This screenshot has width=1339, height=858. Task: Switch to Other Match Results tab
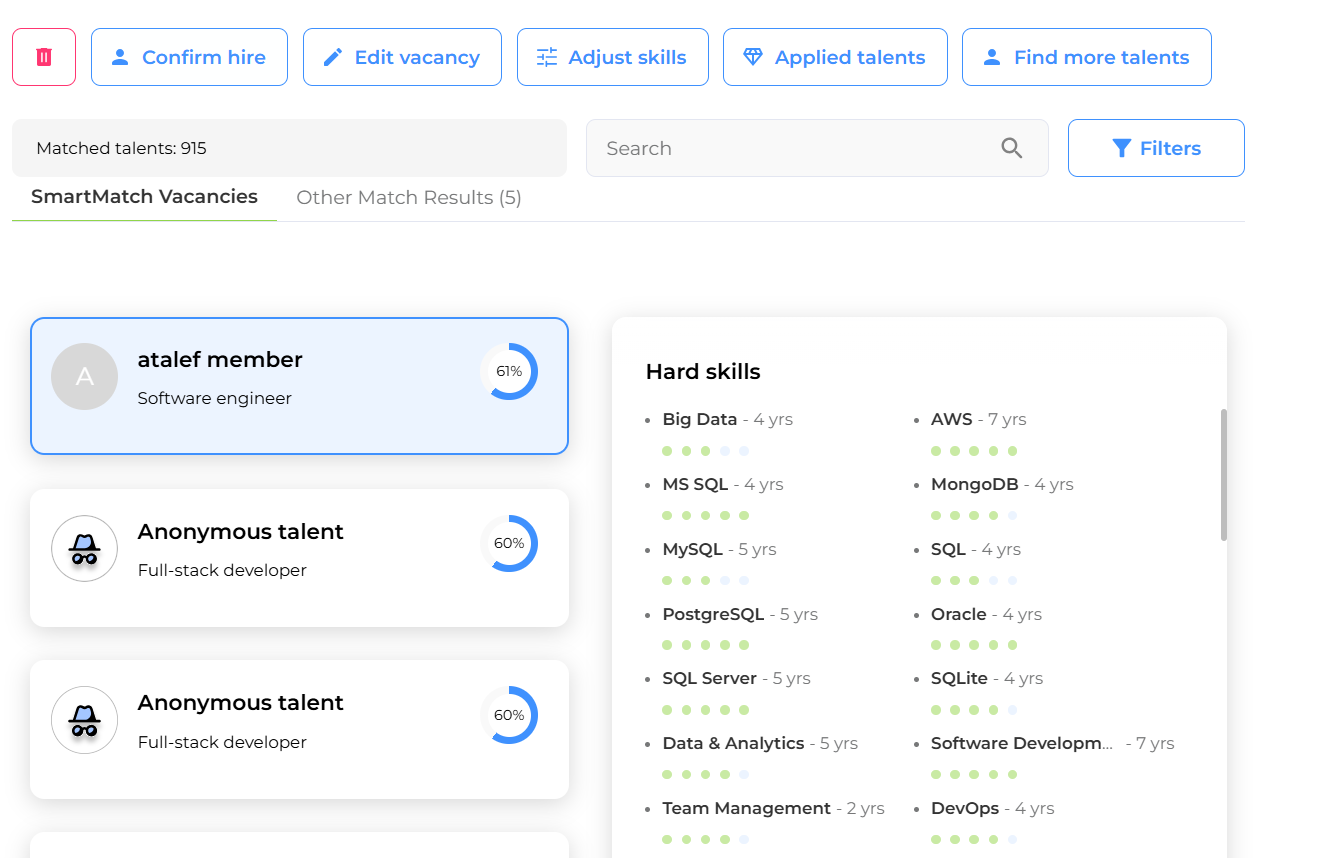(409, 198)
